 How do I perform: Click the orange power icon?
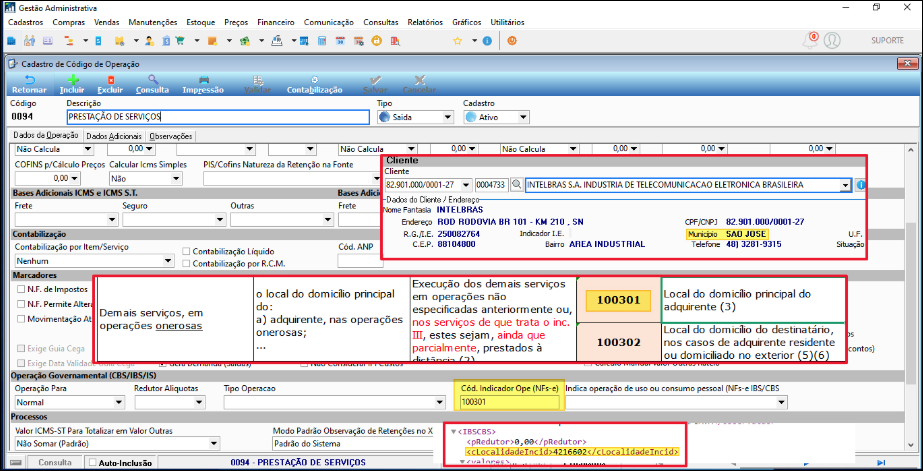pos(512,41)
